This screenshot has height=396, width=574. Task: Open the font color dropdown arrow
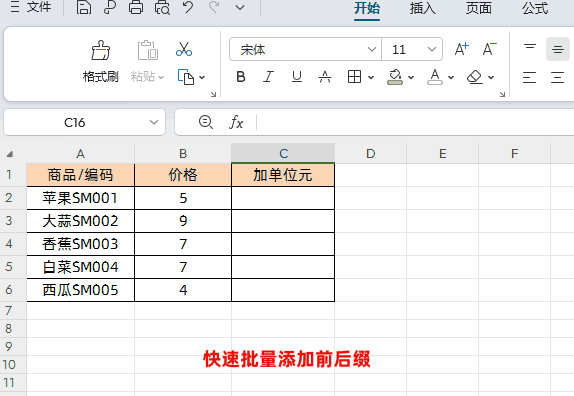[451, 77]
